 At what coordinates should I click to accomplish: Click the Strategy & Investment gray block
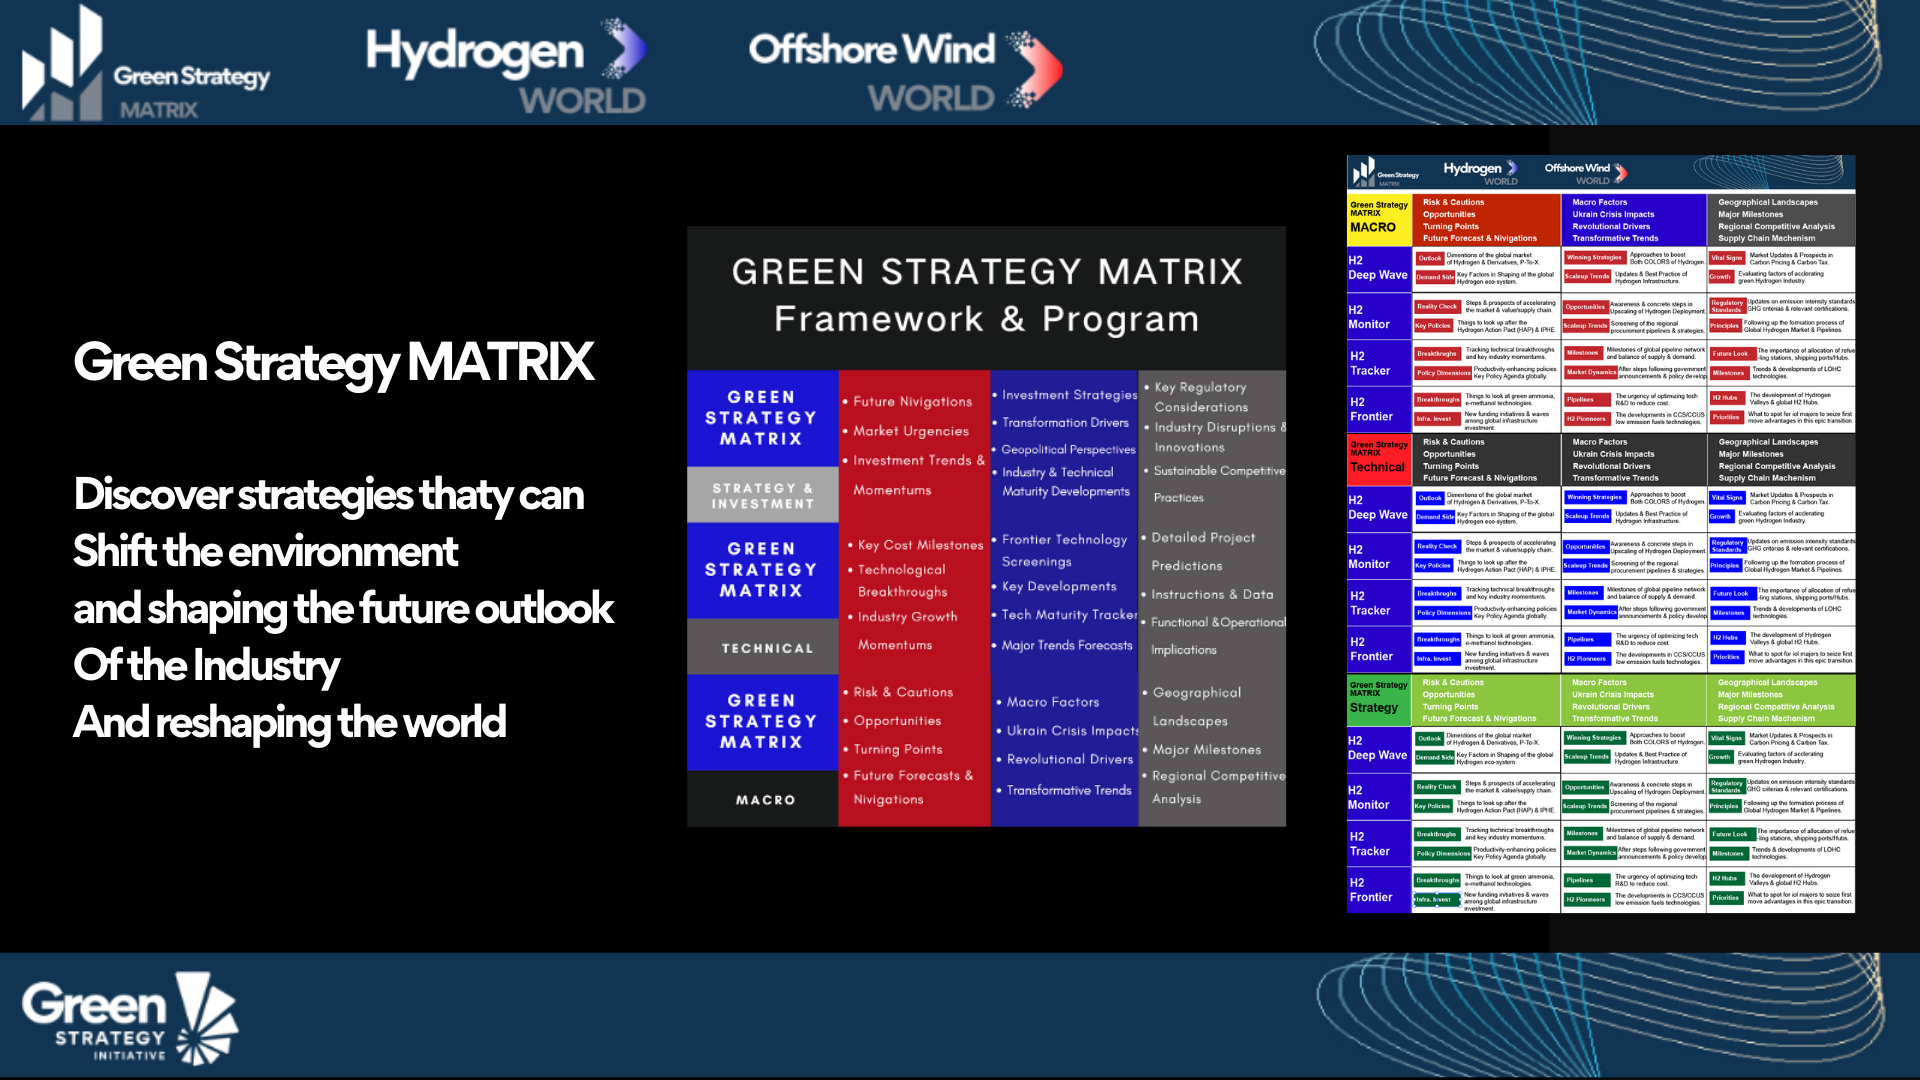762,495
